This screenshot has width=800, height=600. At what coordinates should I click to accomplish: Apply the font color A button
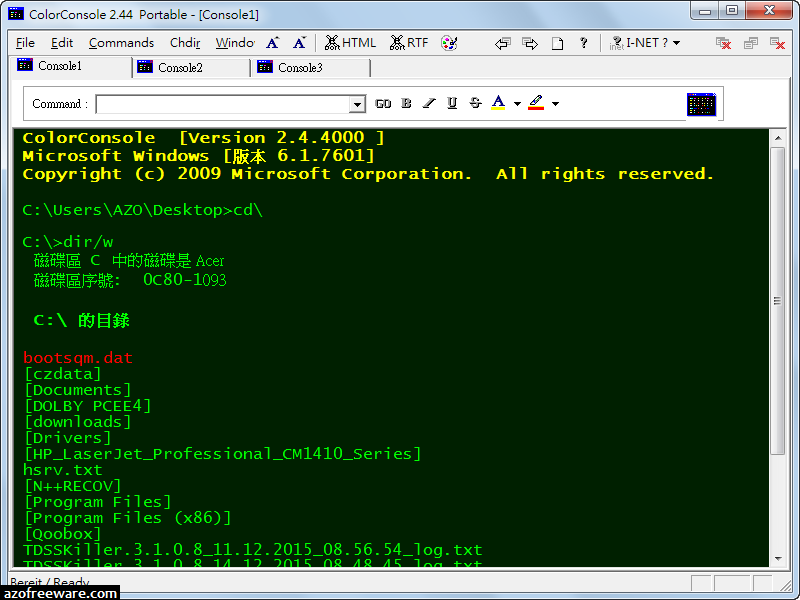[498, 103]
